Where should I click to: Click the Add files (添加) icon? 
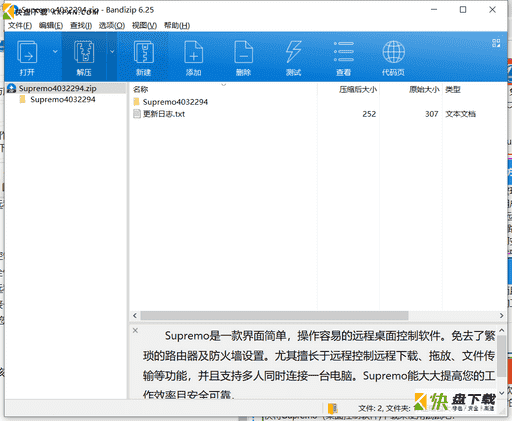click(194, 52)
